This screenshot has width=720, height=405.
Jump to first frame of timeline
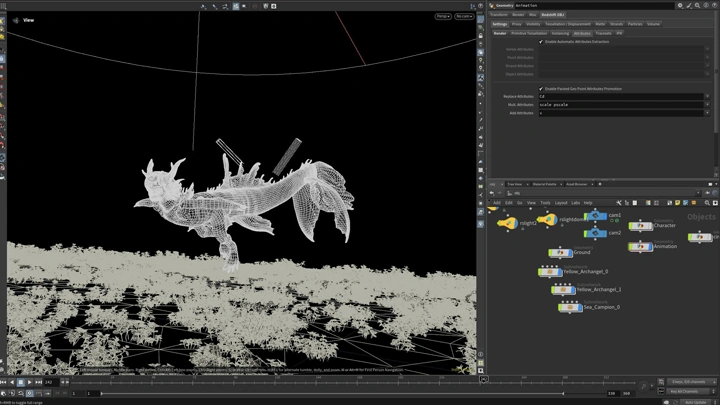point(4,382)
